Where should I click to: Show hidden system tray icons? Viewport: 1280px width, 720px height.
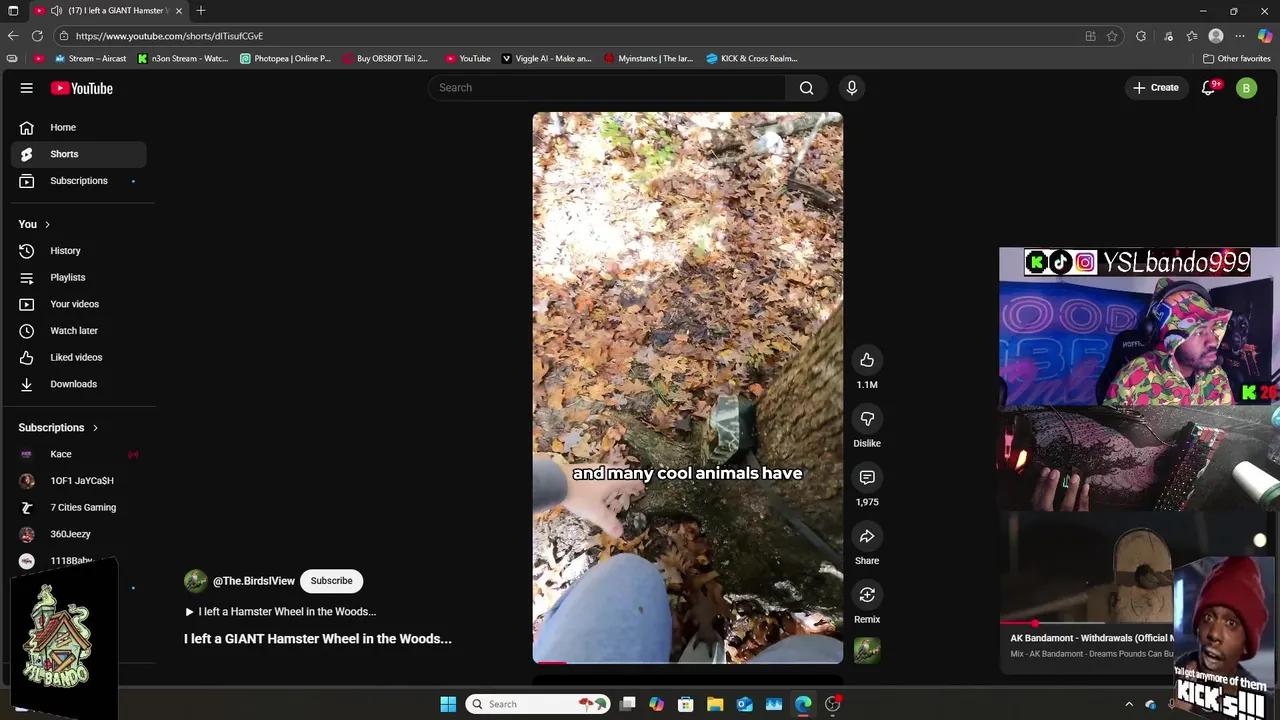tap(1129, 704)
